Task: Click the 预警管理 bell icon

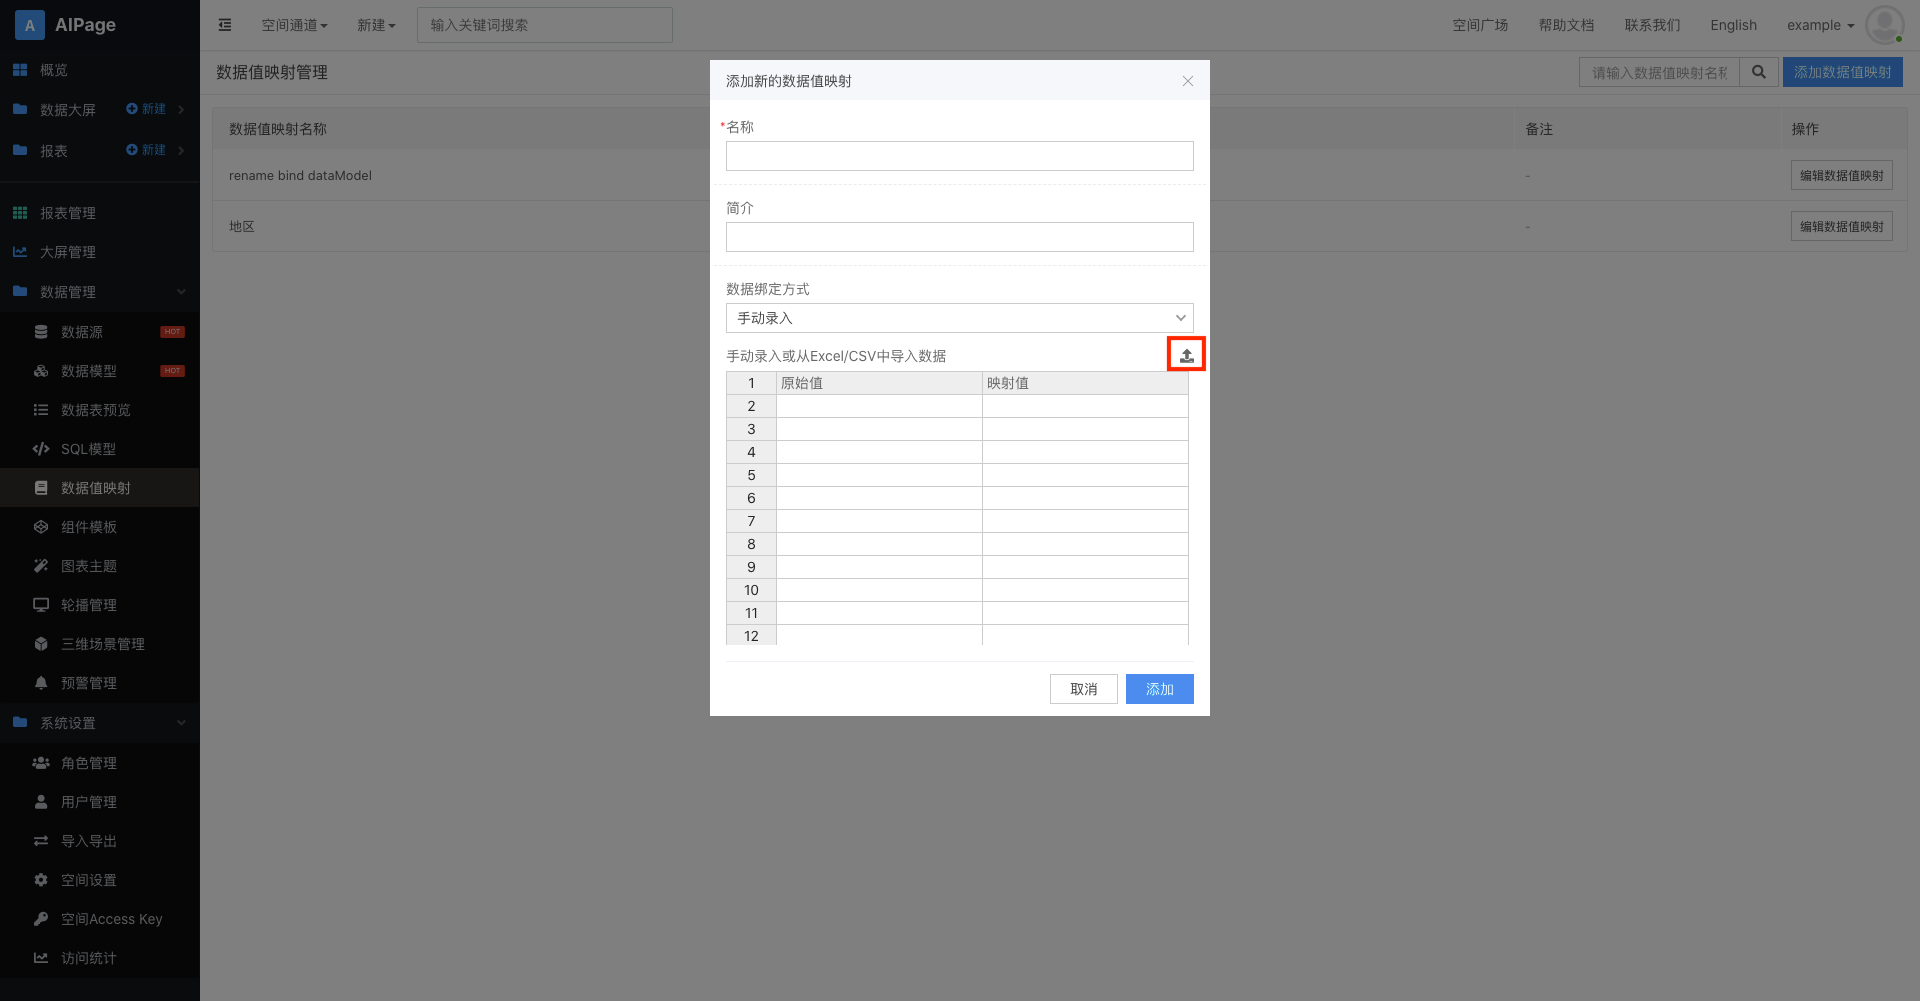Action: tap(41, 683)
